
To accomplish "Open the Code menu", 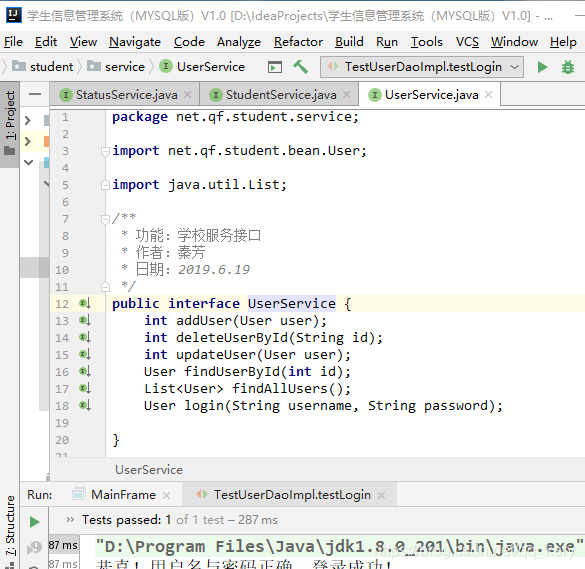I will pos(189,42).
